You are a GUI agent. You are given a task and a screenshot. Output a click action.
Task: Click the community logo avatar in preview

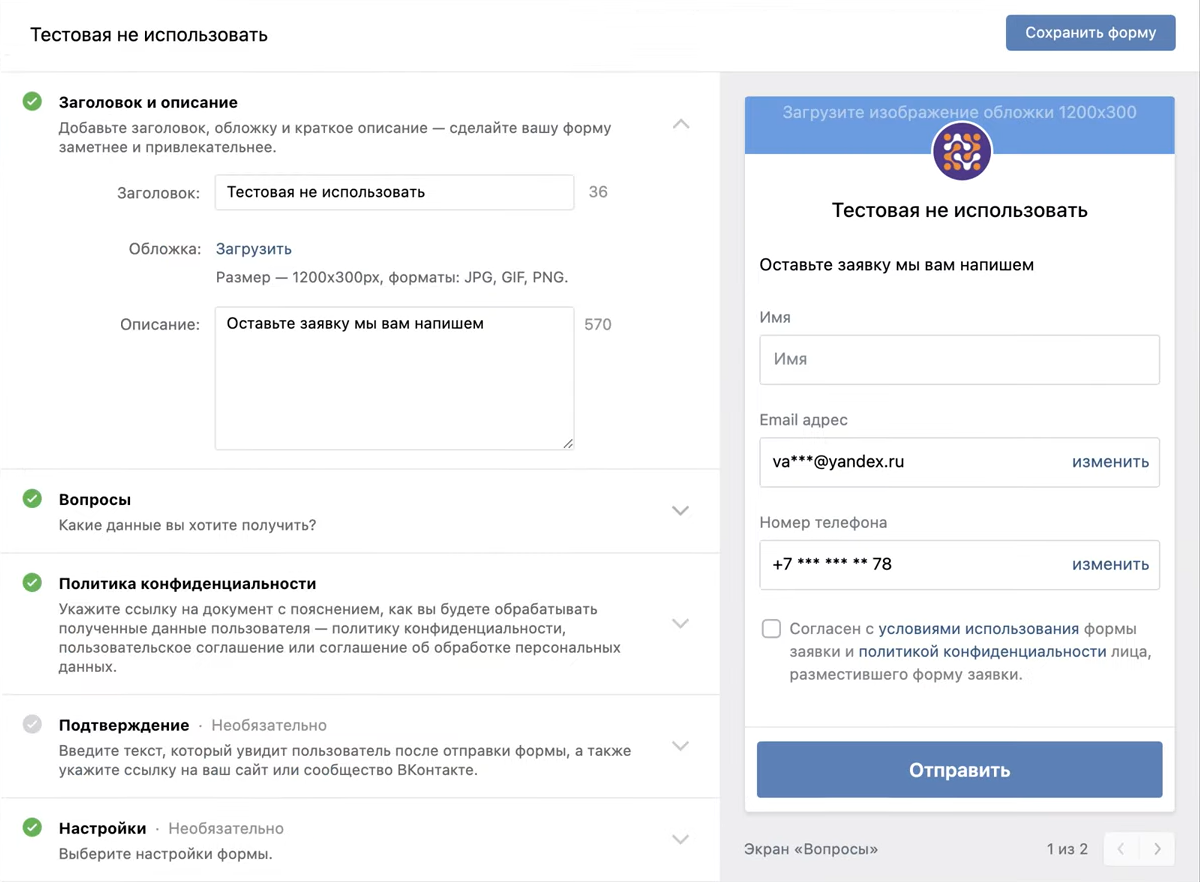(961, 152)
